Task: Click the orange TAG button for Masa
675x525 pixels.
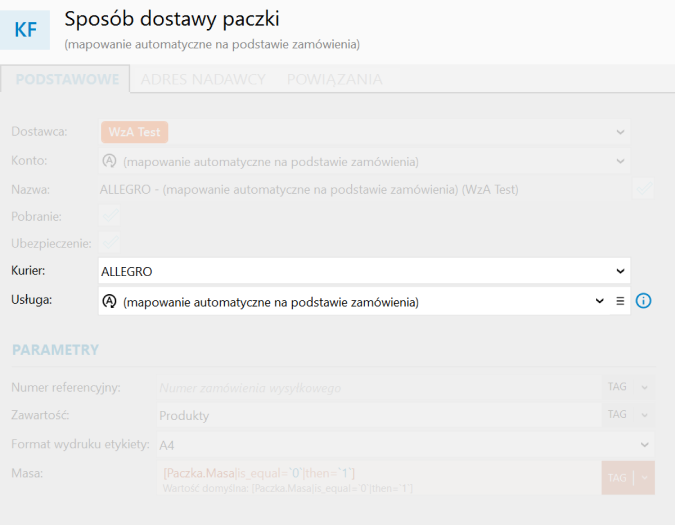Action: [617, 478]
